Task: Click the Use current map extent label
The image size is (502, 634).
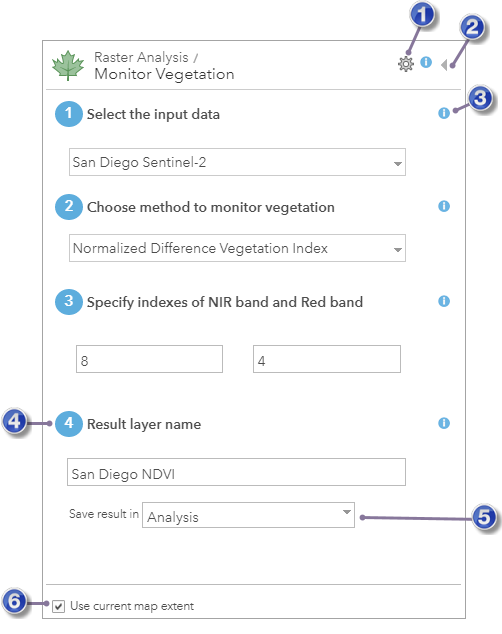Action: tap(132, 606)
